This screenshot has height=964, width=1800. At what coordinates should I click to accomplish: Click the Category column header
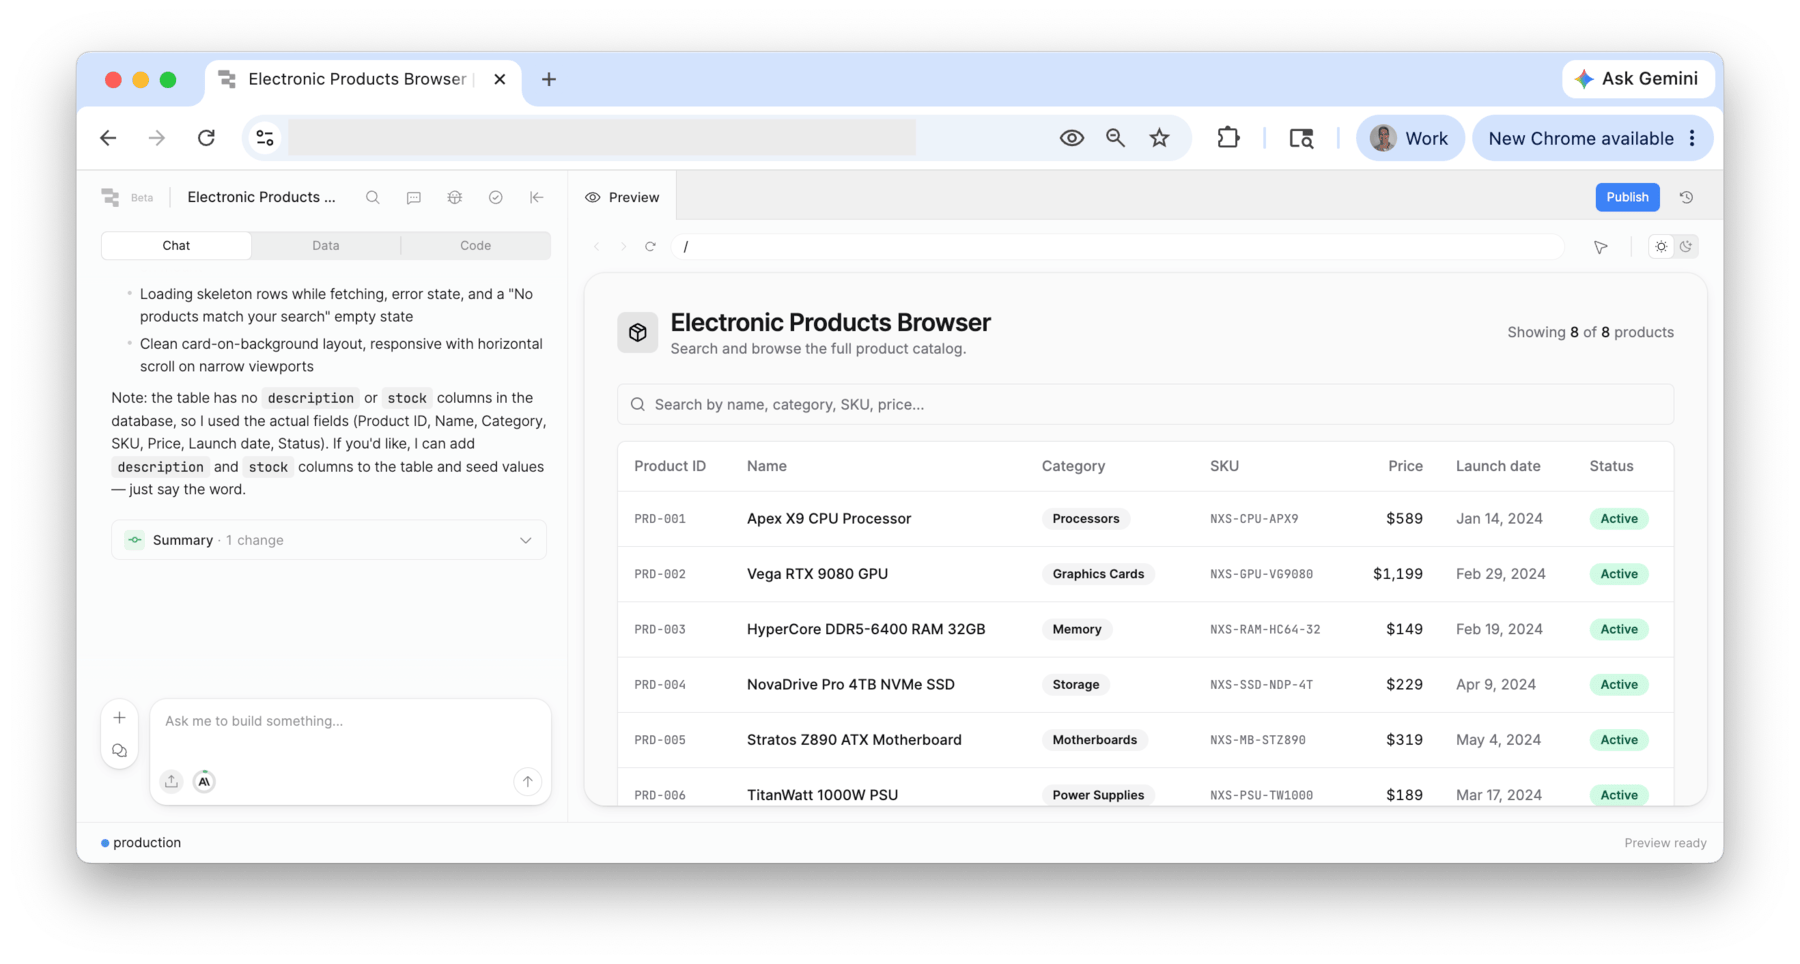pyautogui.click(x=1073, y=466)
